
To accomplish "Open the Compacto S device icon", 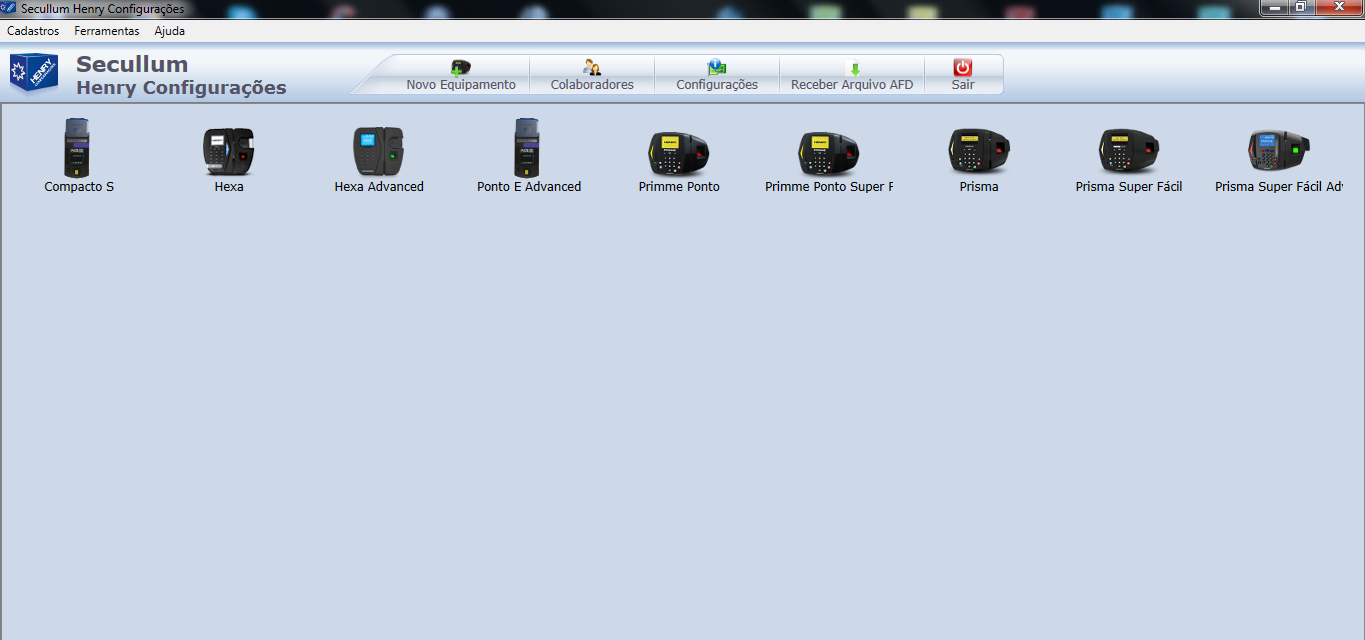I will 78,147.
